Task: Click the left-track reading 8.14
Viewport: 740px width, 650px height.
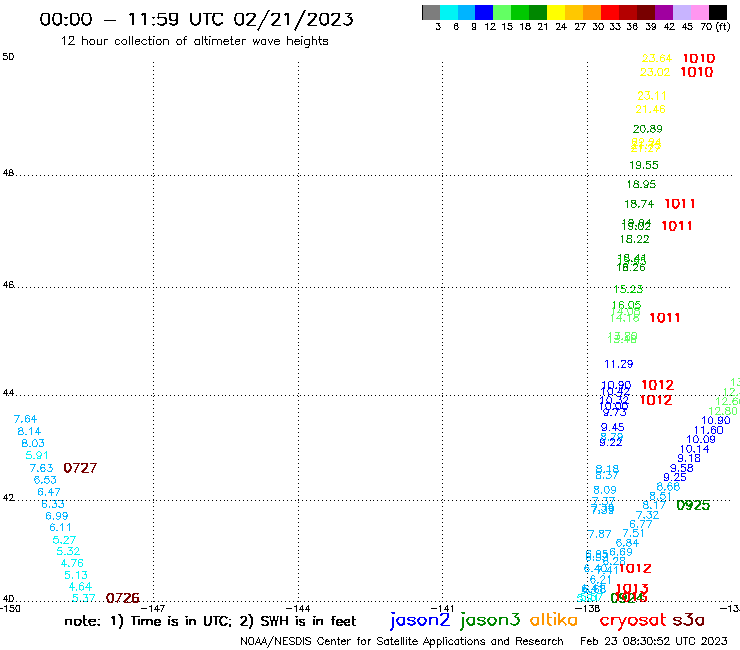Action: [x=29, y=431]
